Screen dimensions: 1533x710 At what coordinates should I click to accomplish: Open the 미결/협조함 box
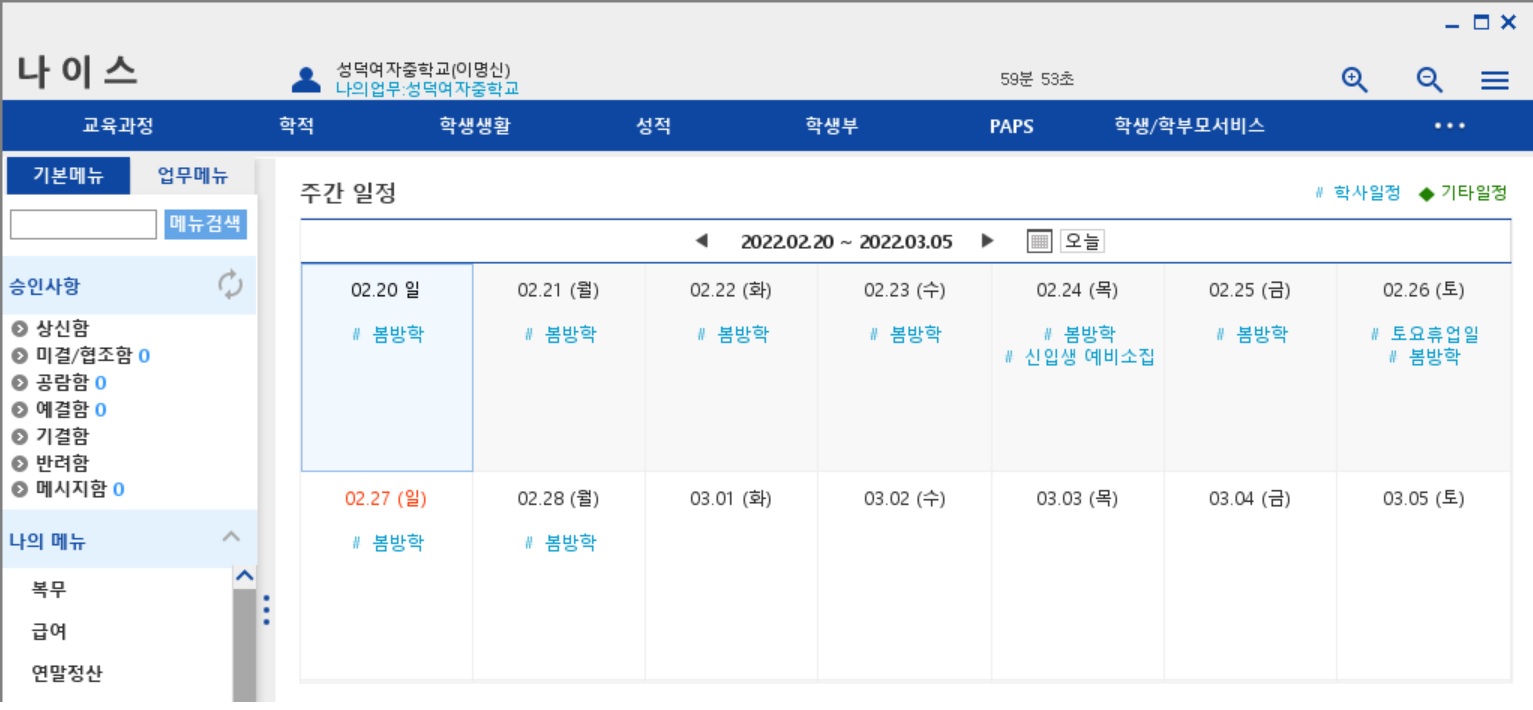click(x=84, y=355)
